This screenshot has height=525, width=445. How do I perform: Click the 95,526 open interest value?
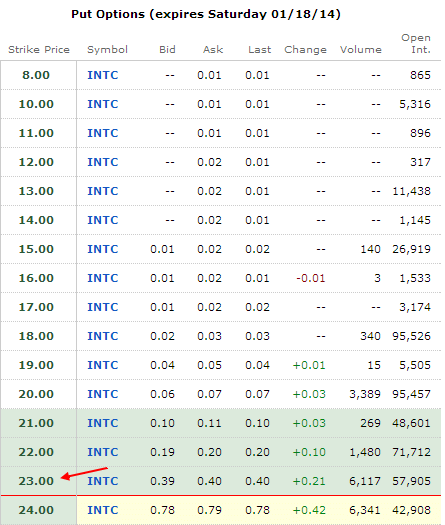412,336
